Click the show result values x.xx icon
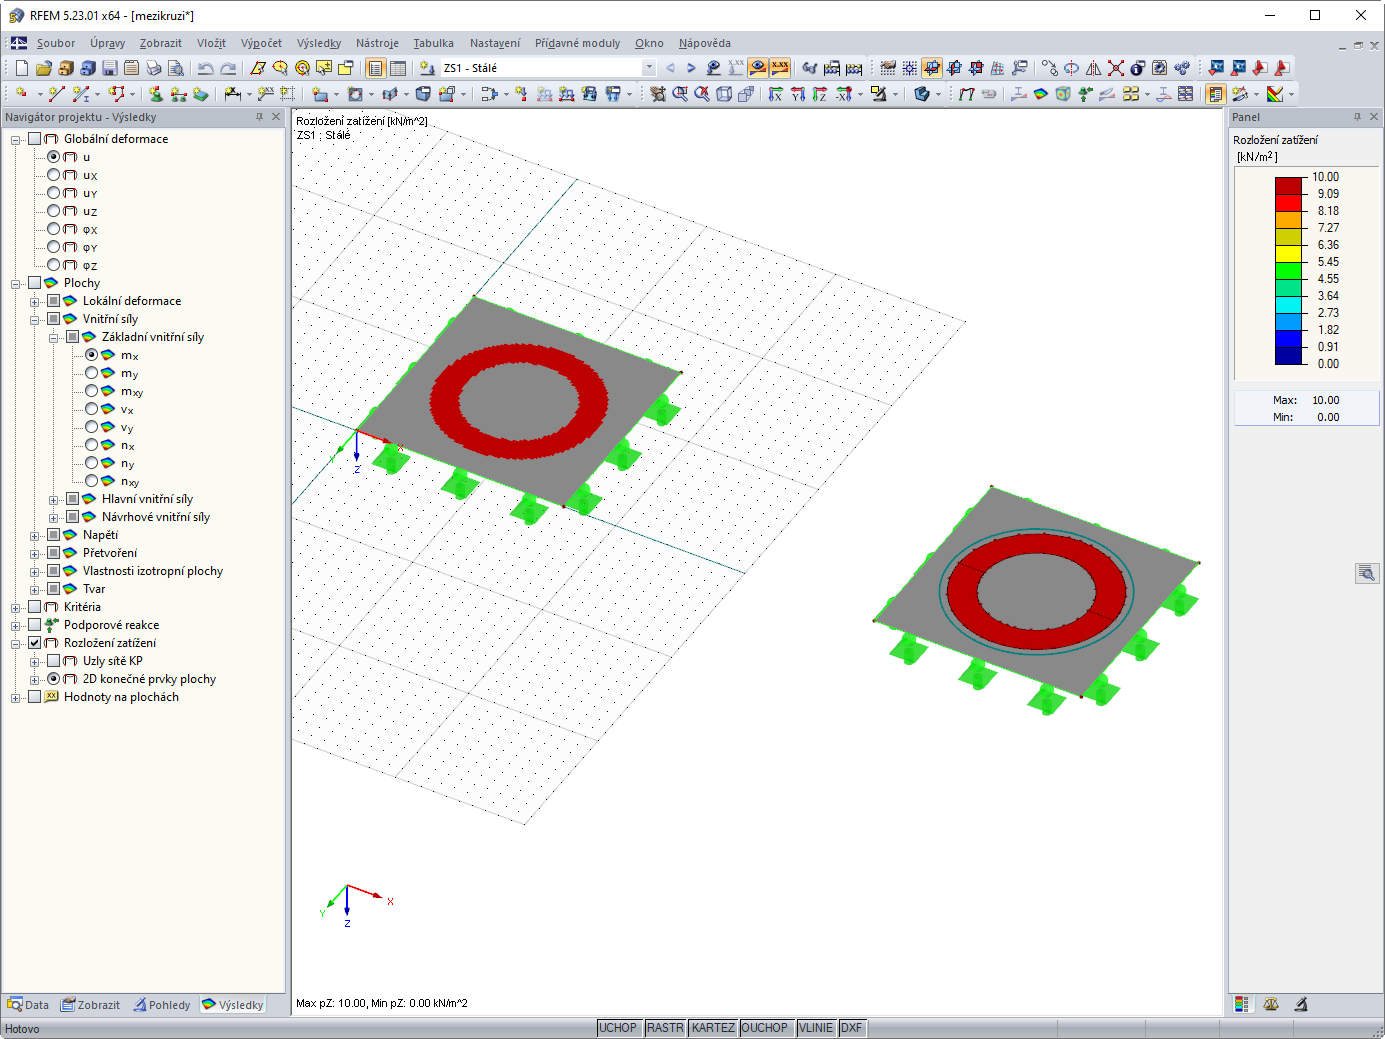 (x=780, y=68)
